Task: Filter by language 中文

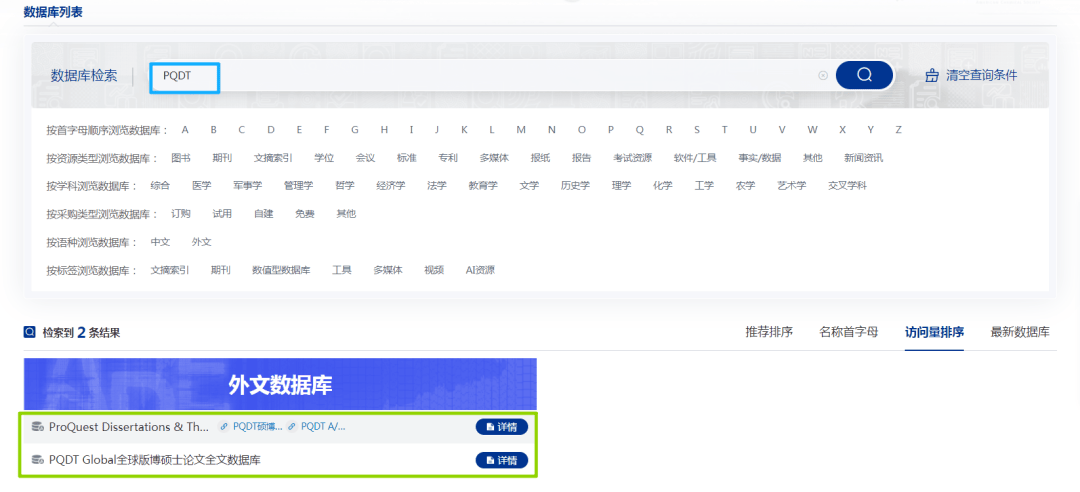Action: click(x=160, y=242)
